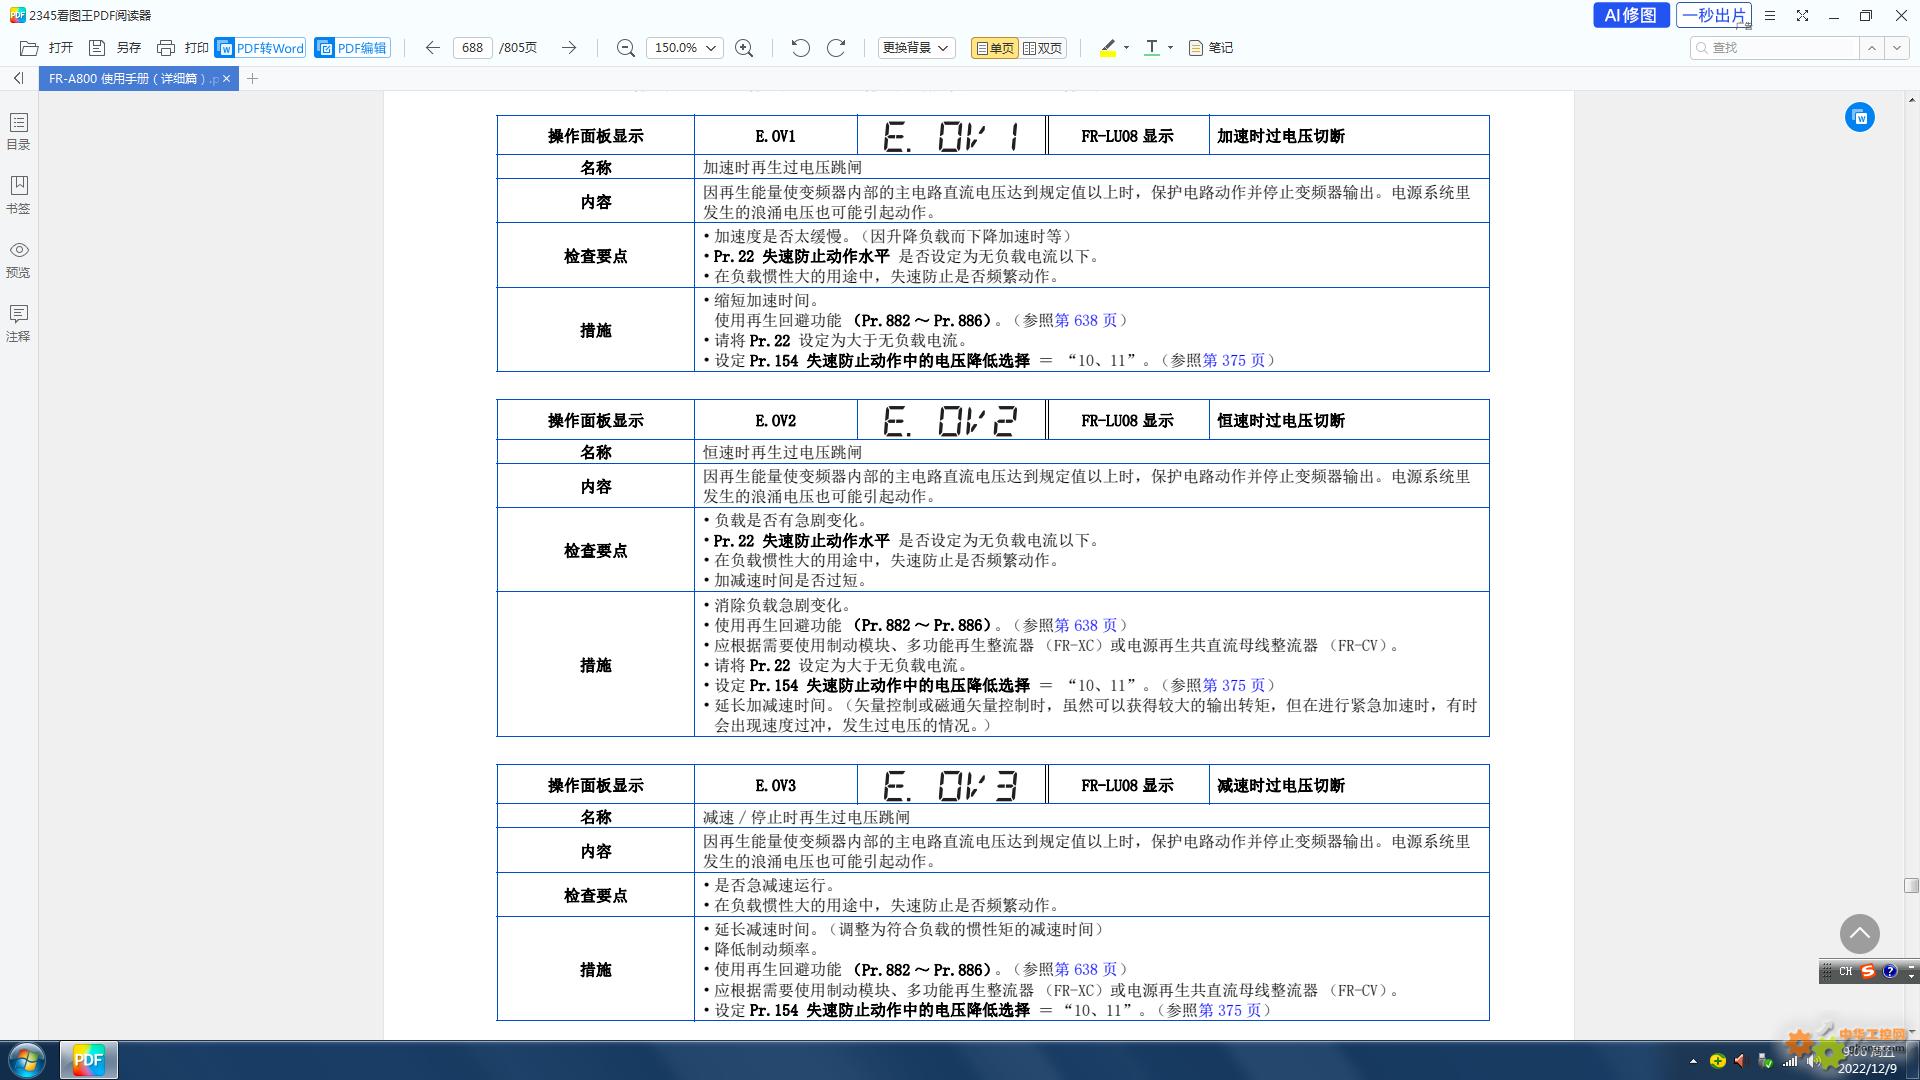The height and width of the screenshot is (1080, 1920).
Task: Click the E.OV1 code cell
Action: tap(775, 136)
